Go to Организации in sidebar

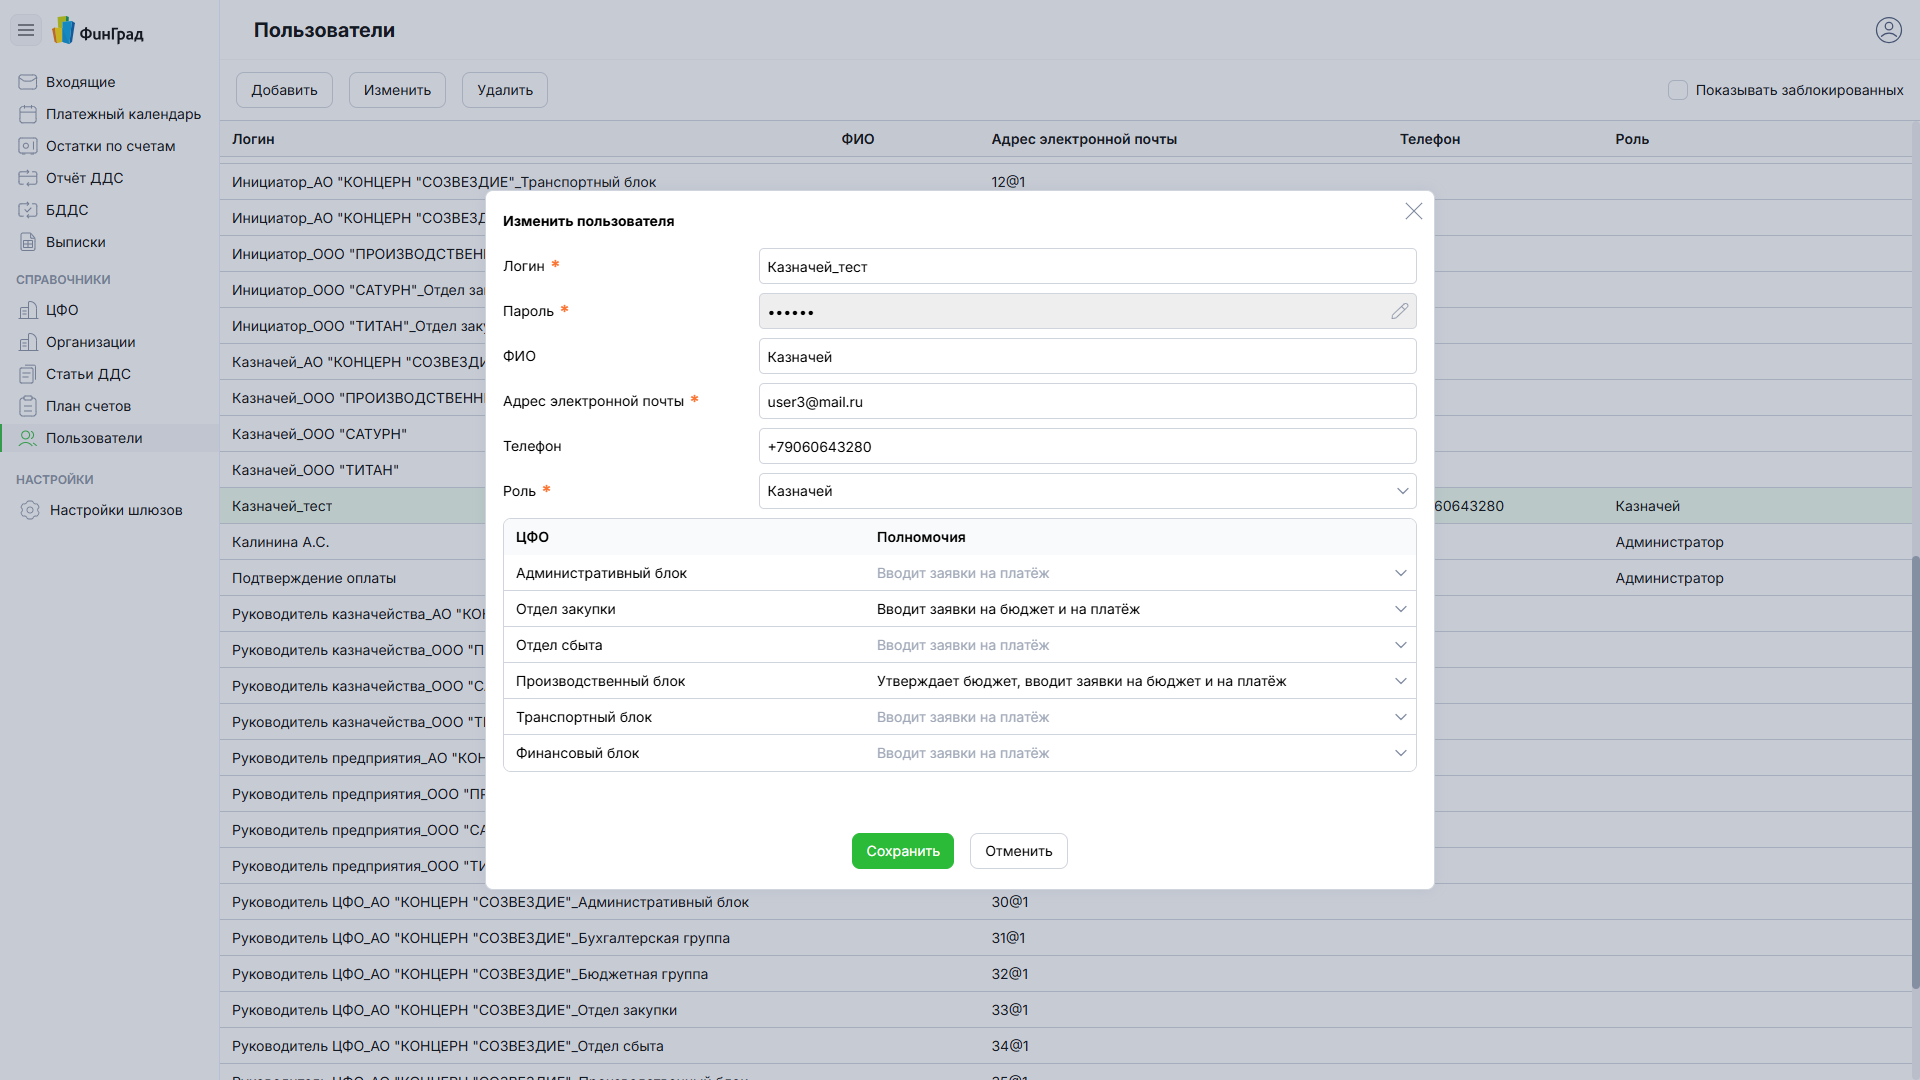pyautogui.click(x=90, y=342)
